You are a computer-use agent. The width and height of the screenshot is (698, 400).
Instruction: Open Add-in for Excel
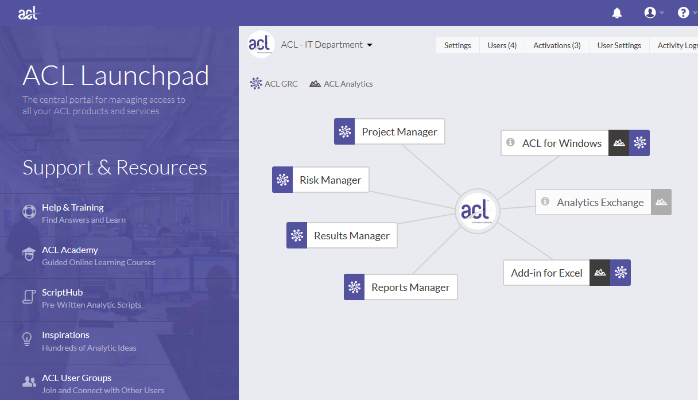(547, 273)
